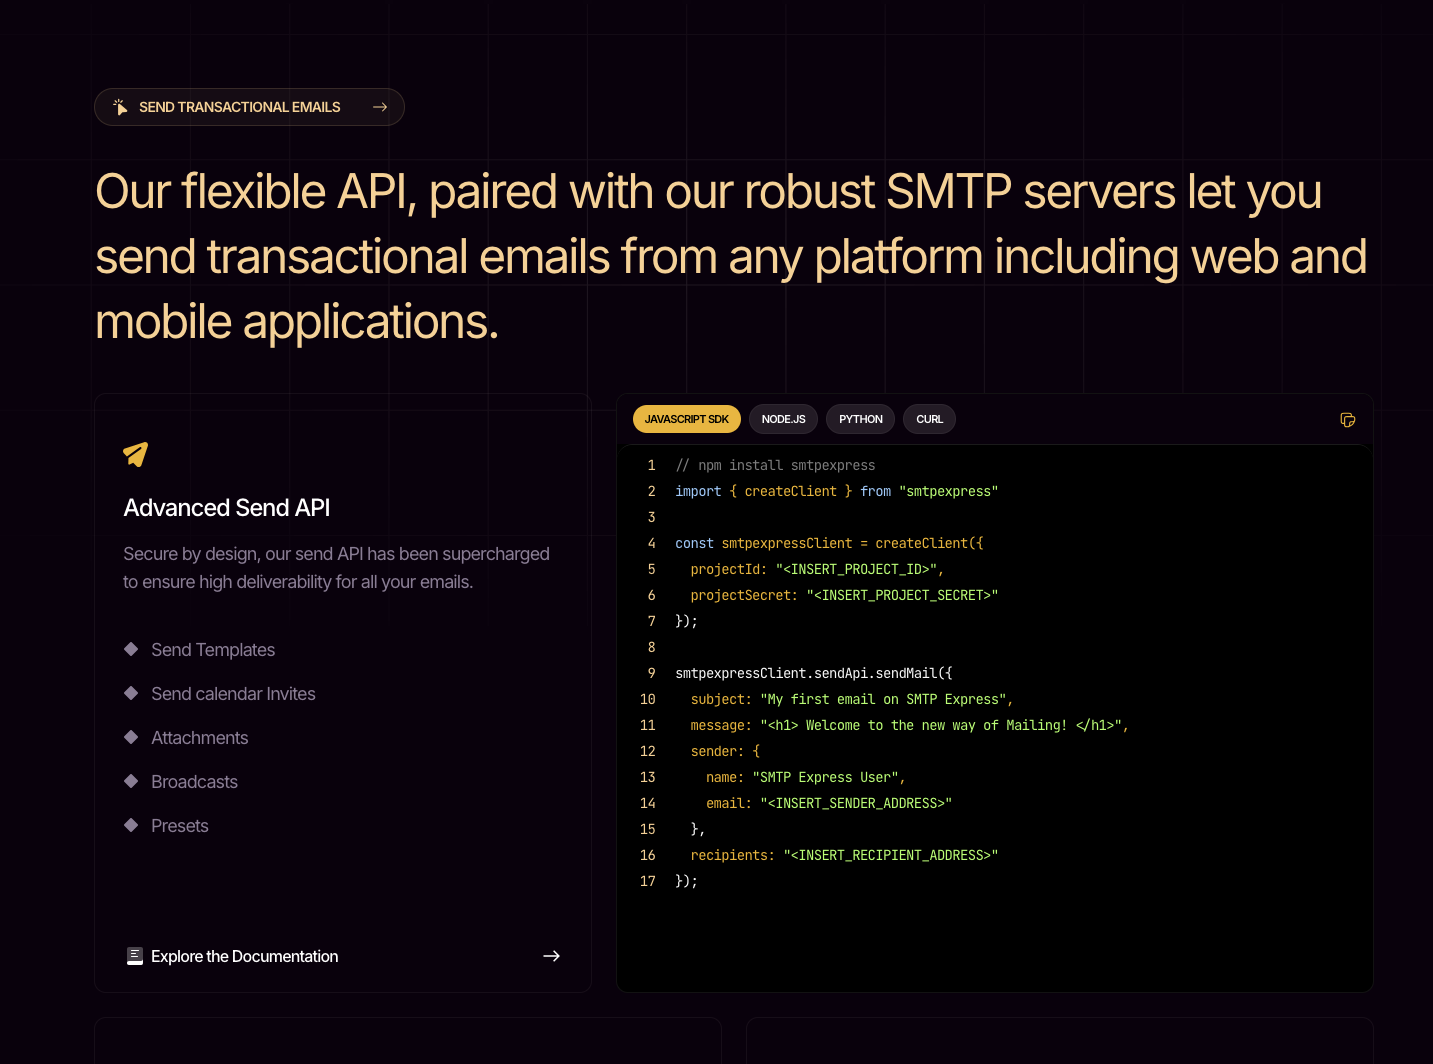Screen dimensions: 1433x1064
Task: Click the subject code line
Action: pyautogui.click(x=852, y=699)
